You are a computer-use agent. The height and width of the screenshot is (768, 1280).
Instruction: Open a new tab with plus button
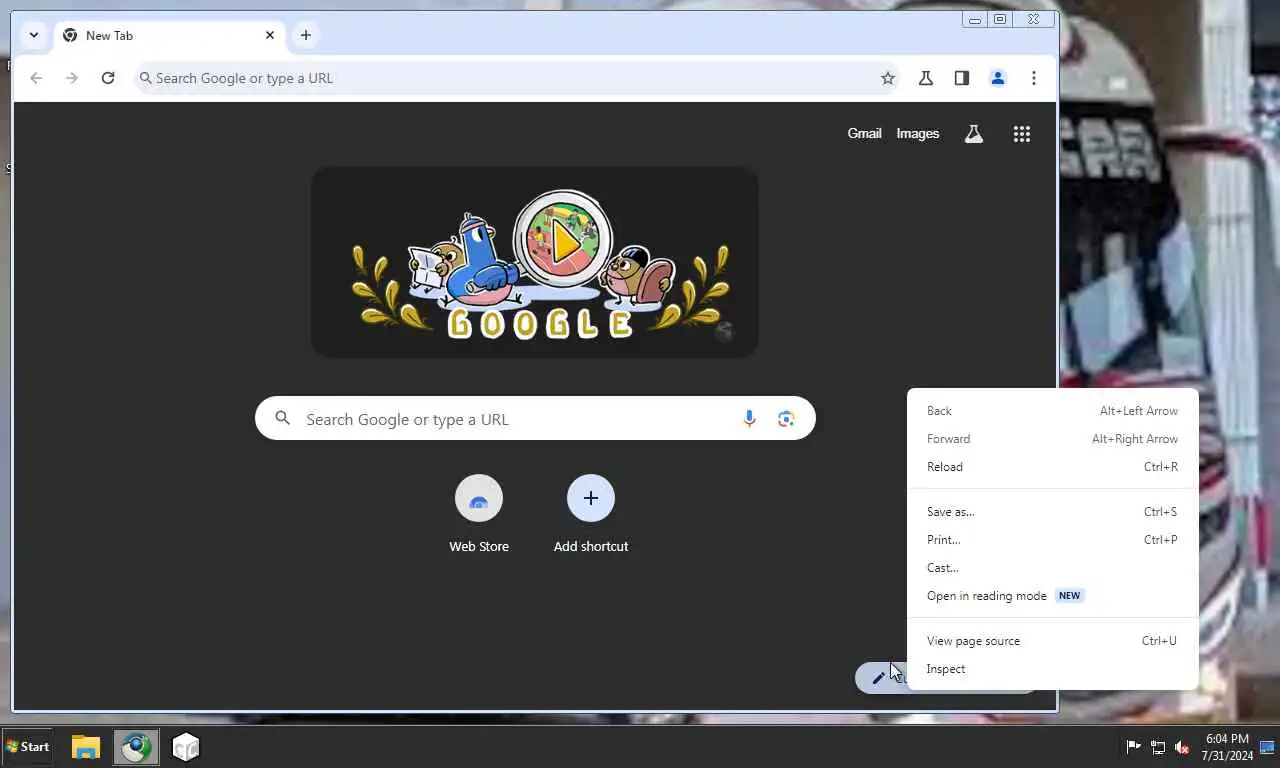(306, 35)
